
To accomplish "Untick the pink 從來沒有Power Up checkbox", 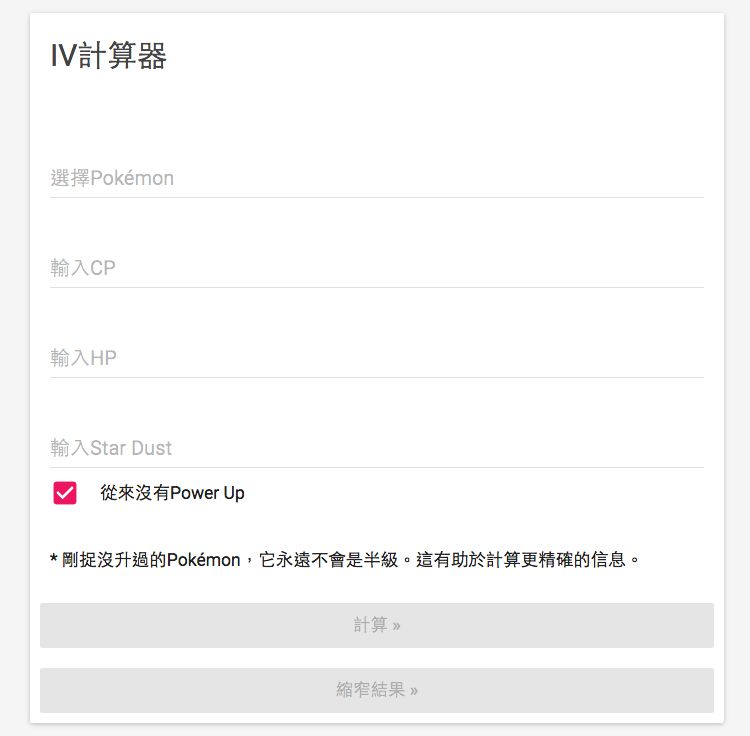I will [x=65, y=493].
